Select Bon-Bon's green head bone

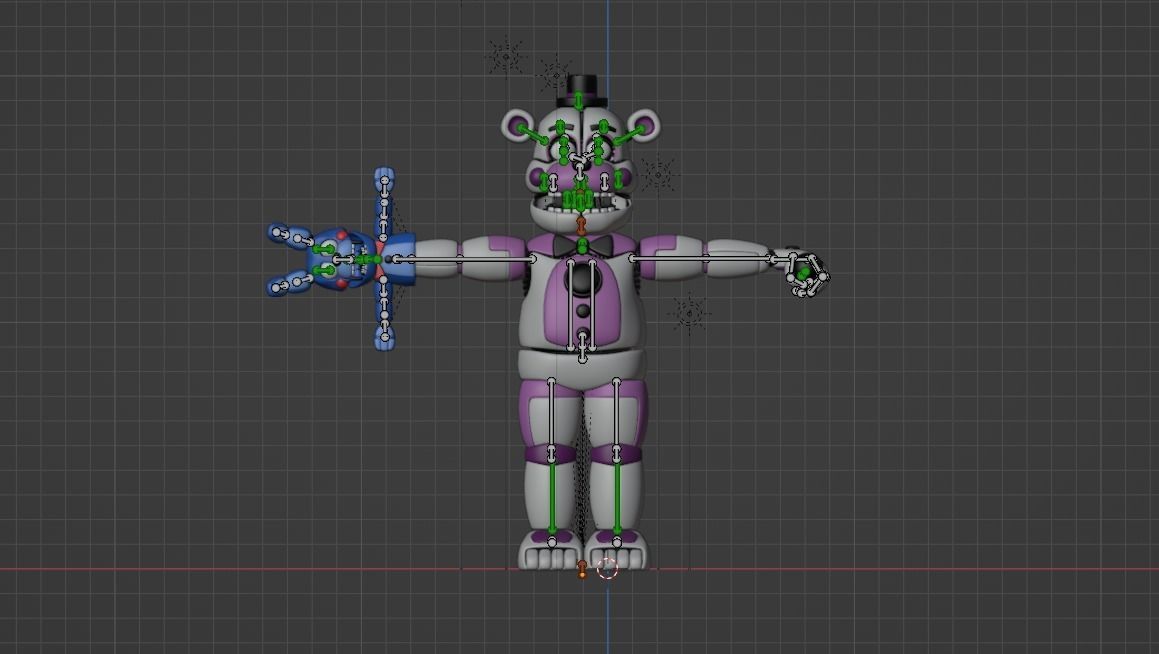point(367,259)
